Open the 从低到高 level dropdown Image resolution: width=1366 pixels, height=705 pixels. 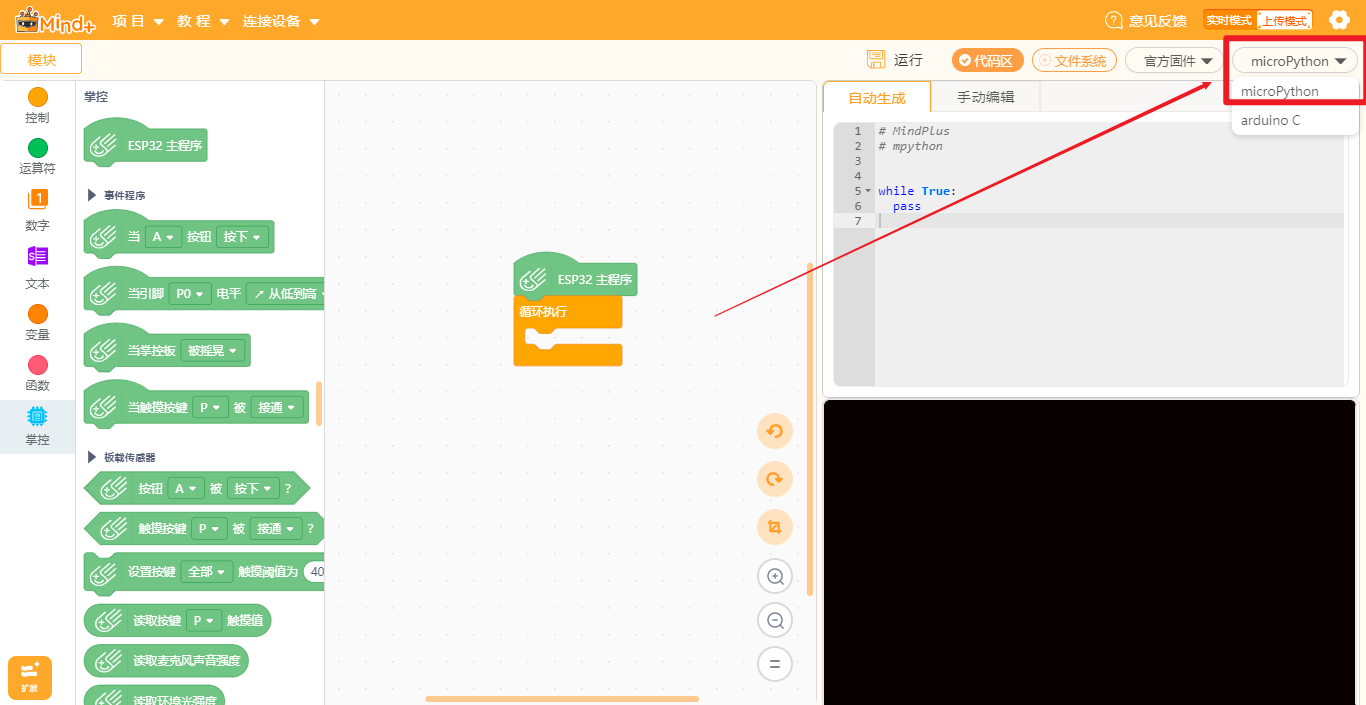click(287, 294)
